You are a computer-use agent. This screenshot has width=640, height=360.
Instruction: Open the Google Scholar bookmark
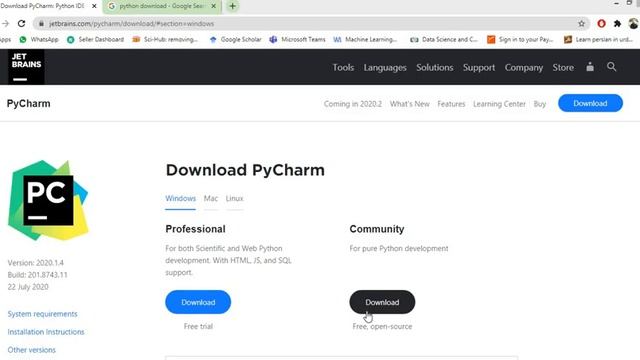(x=235, y=39)
